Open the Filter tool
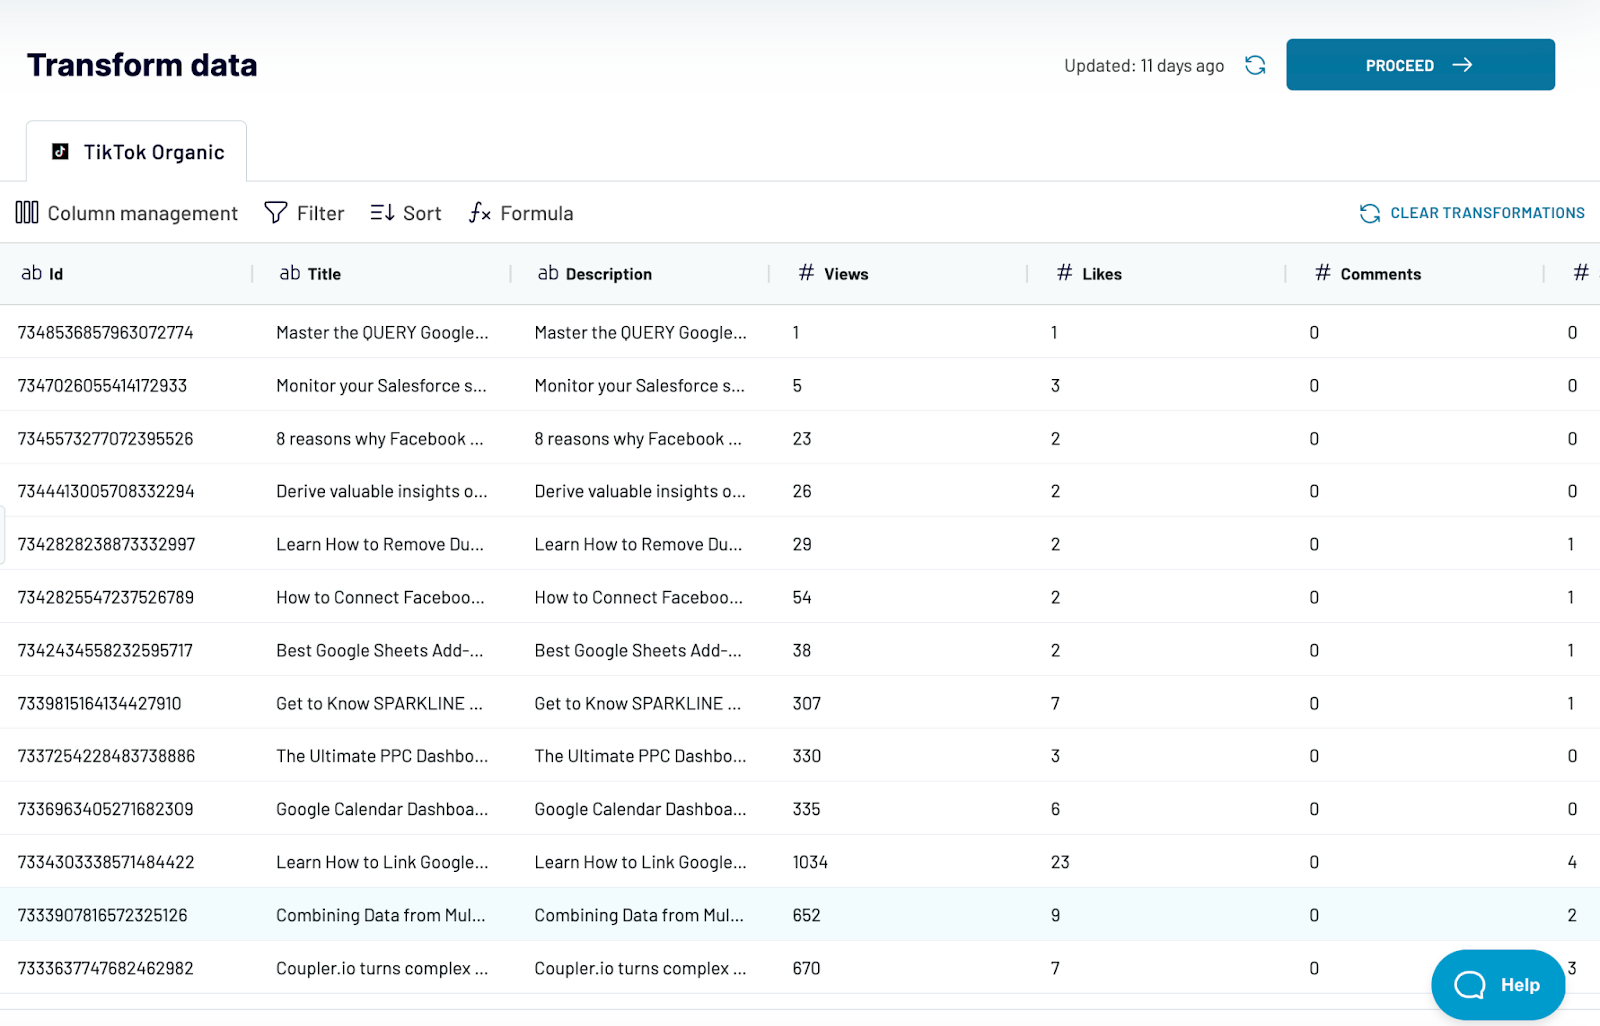Viewport: 1600px width, 1026px height. [x=304, y=213]
